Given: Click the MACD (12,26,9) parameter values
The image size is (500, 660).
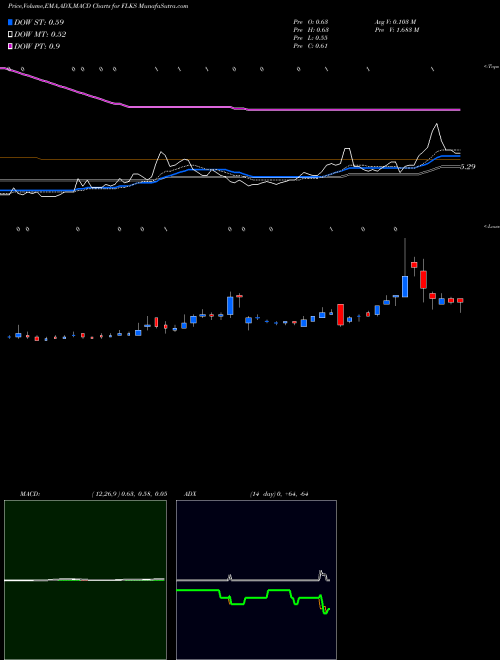Looking at the screenshot, I should 129,494.
